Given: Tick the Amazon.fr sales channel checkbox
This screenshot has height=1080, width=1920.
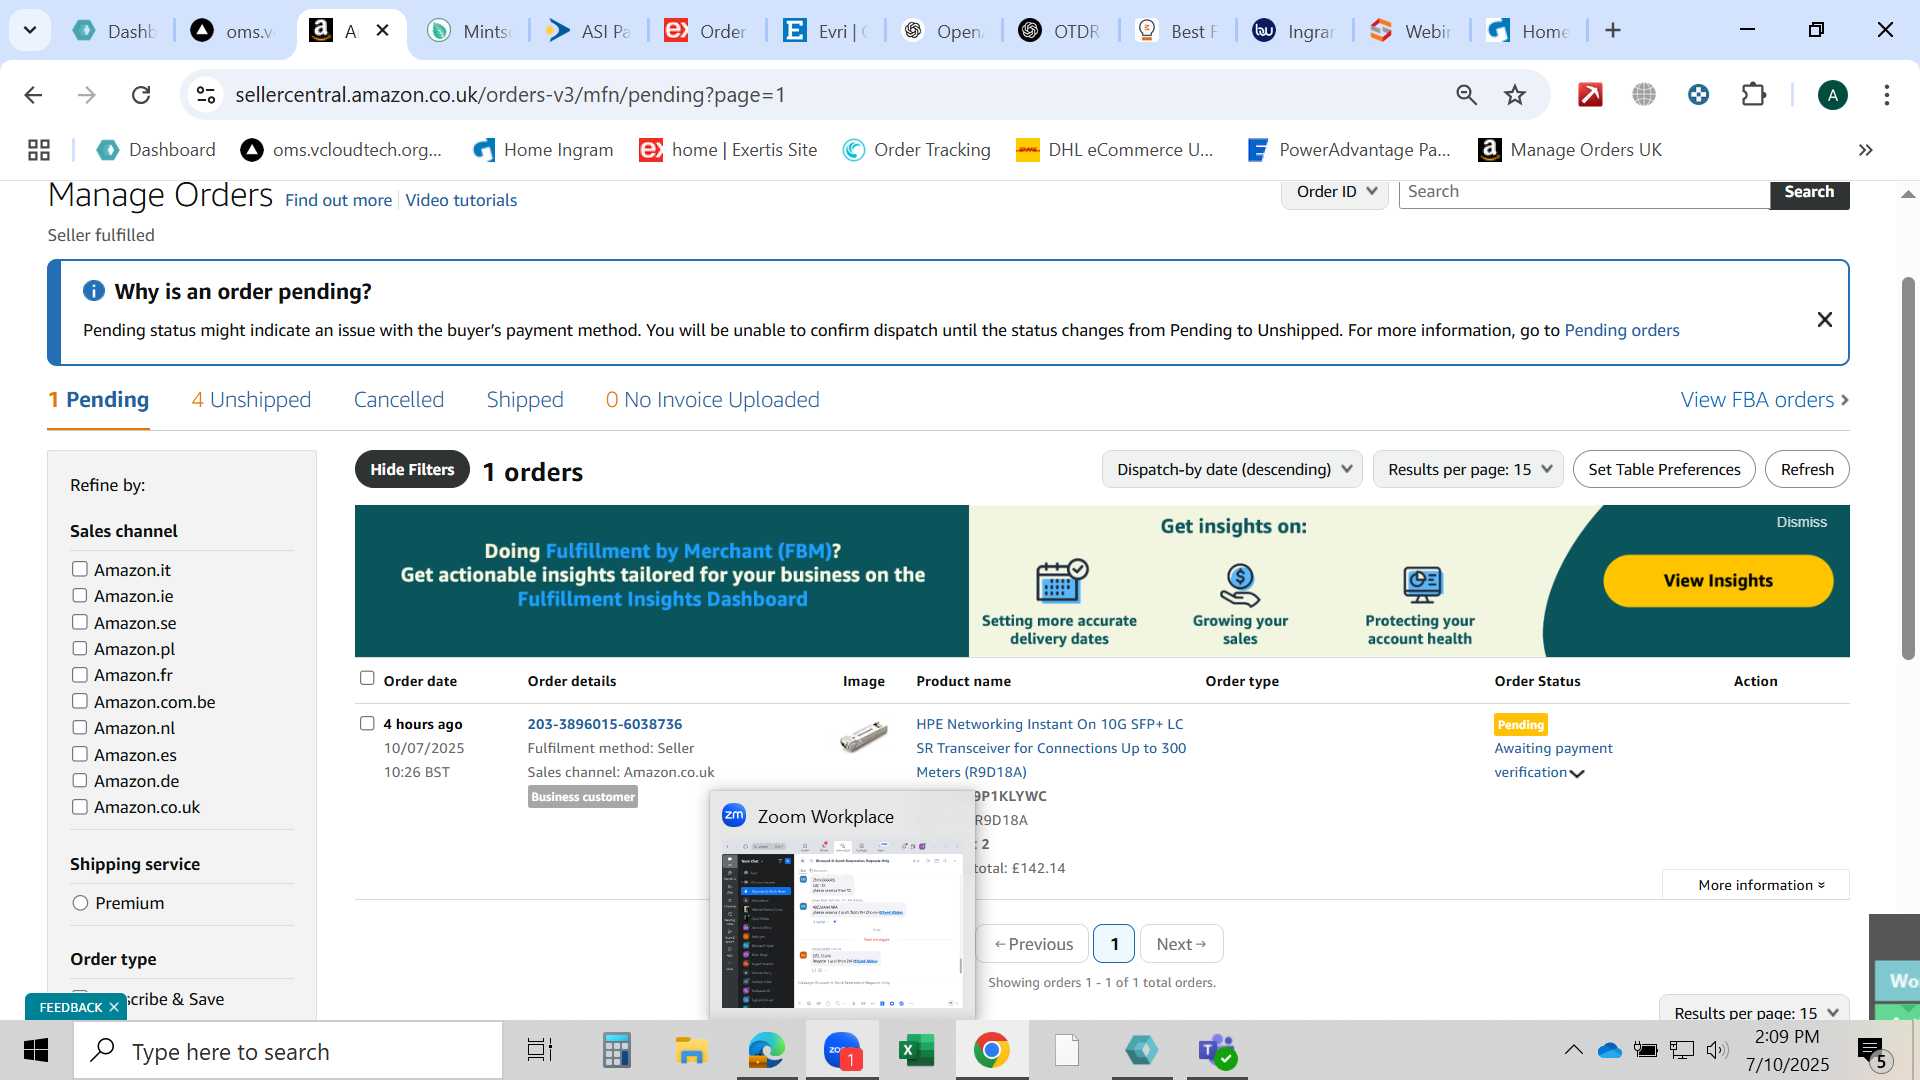Looking at the screenshot, I should 79,675.
